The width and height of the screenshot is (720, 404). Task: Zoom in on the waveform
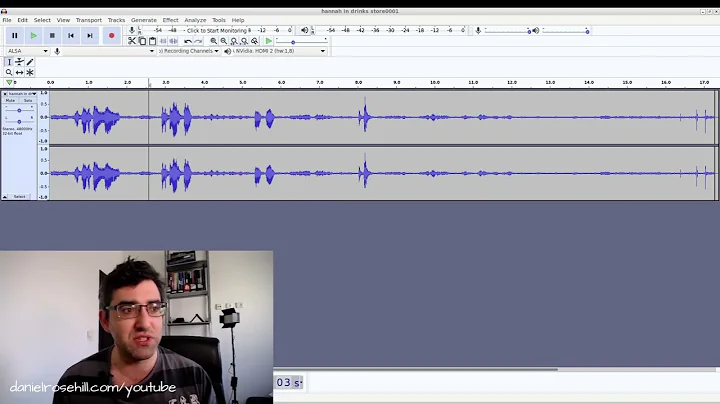214,41
